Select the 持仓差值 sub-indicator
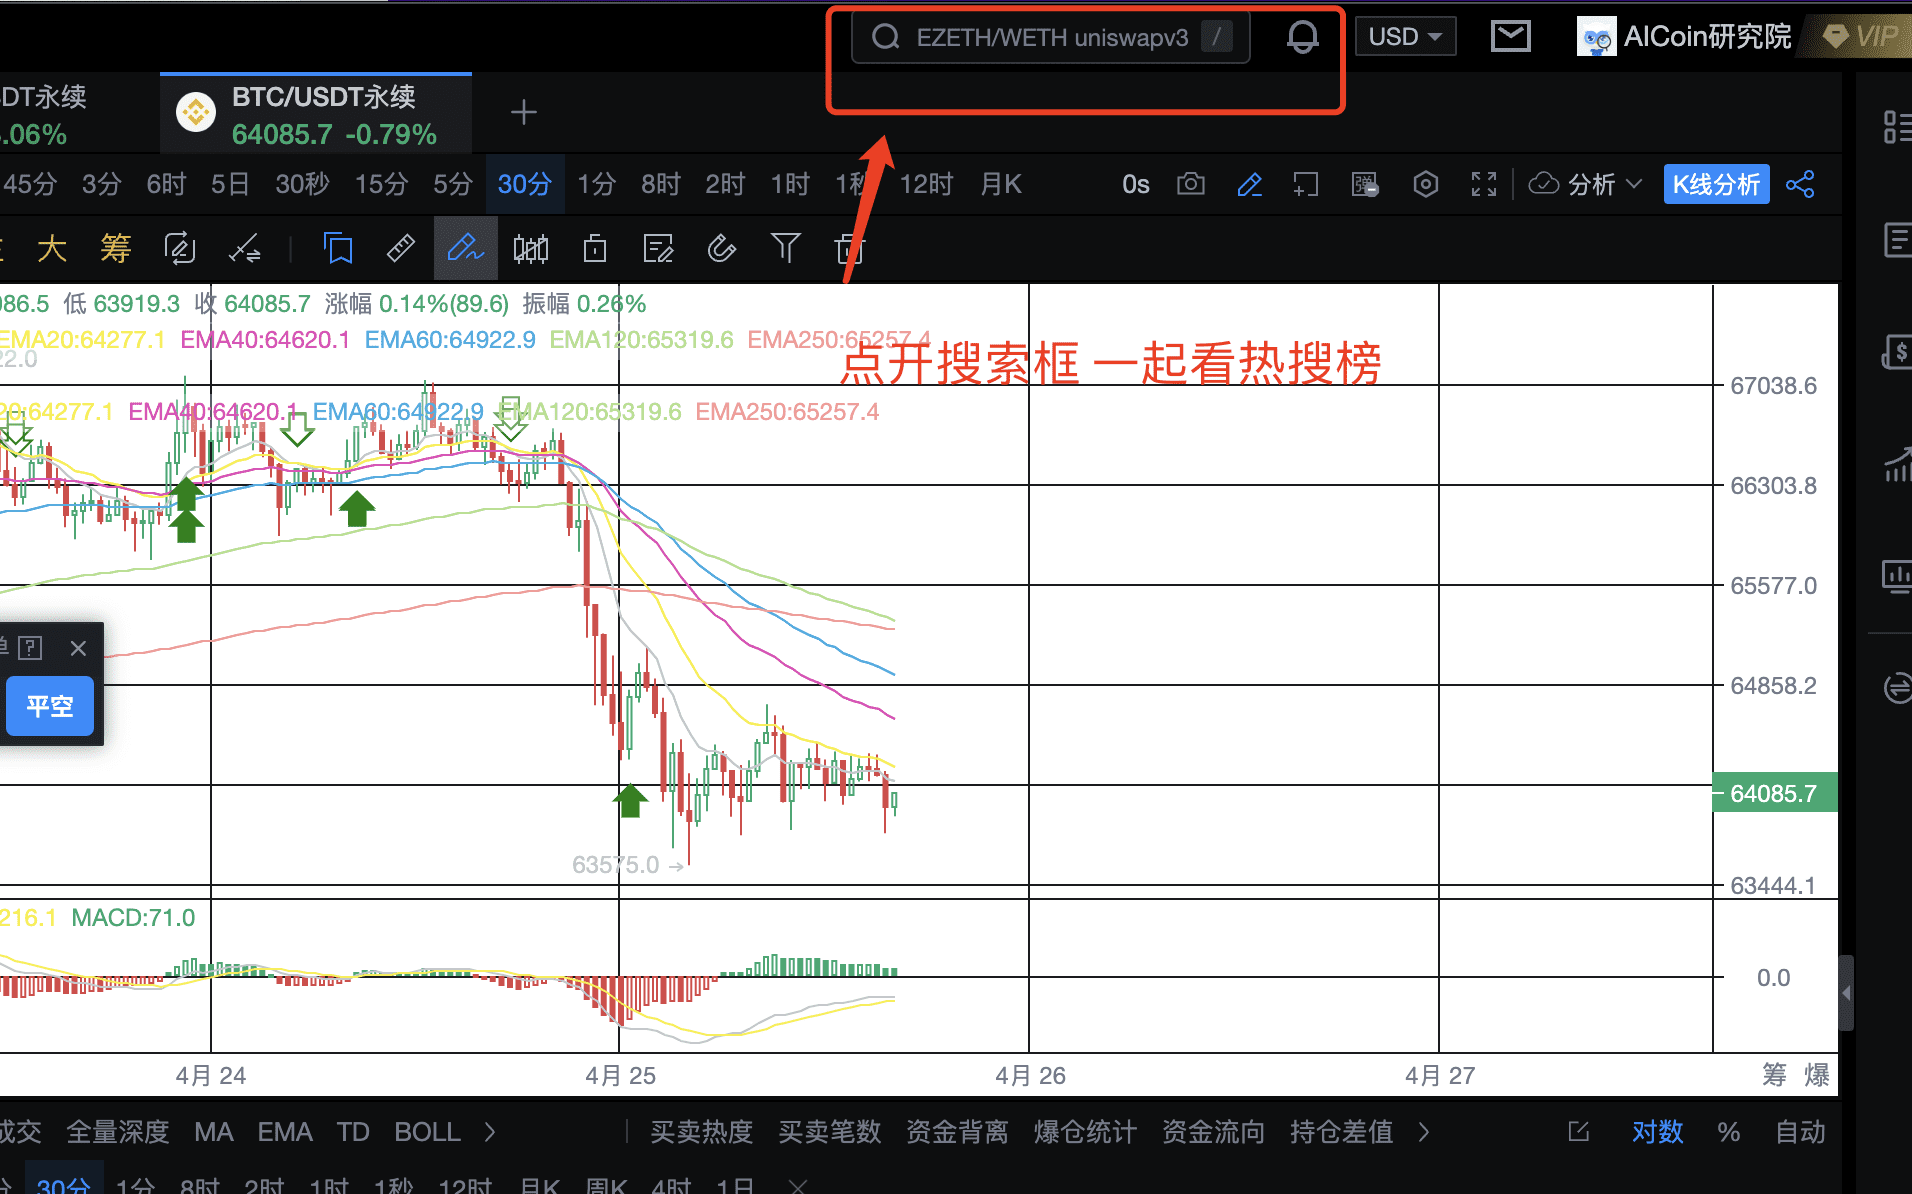The height and width of the screenshot is (1194, 1912). pos(1341,1132)
